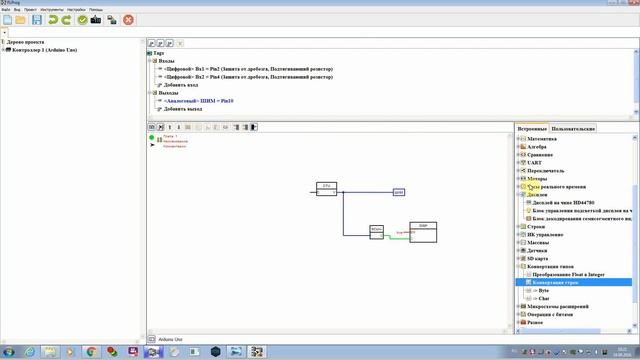Screen dimensions: 640x360
Task: Open the Windows Start menu
Action: pos(8,351)
